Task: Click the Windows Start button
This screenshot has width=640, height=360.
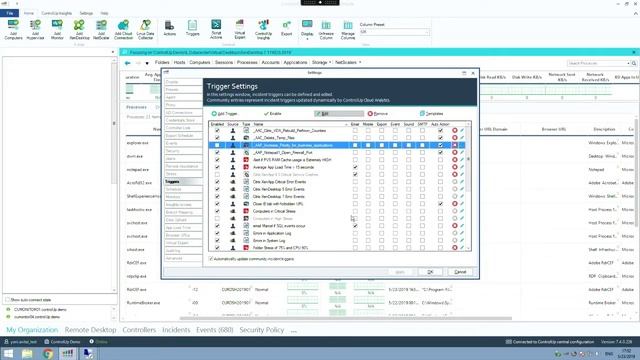Action: coord(8,353)
